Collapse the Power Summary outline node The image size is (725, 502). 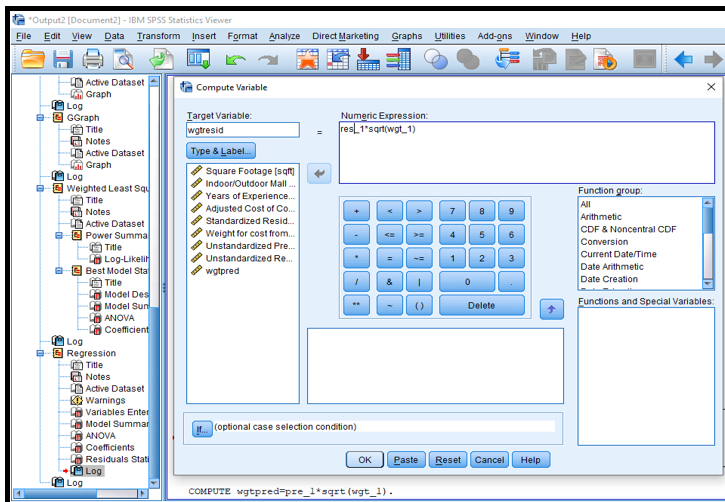click(x=59, y=236)
